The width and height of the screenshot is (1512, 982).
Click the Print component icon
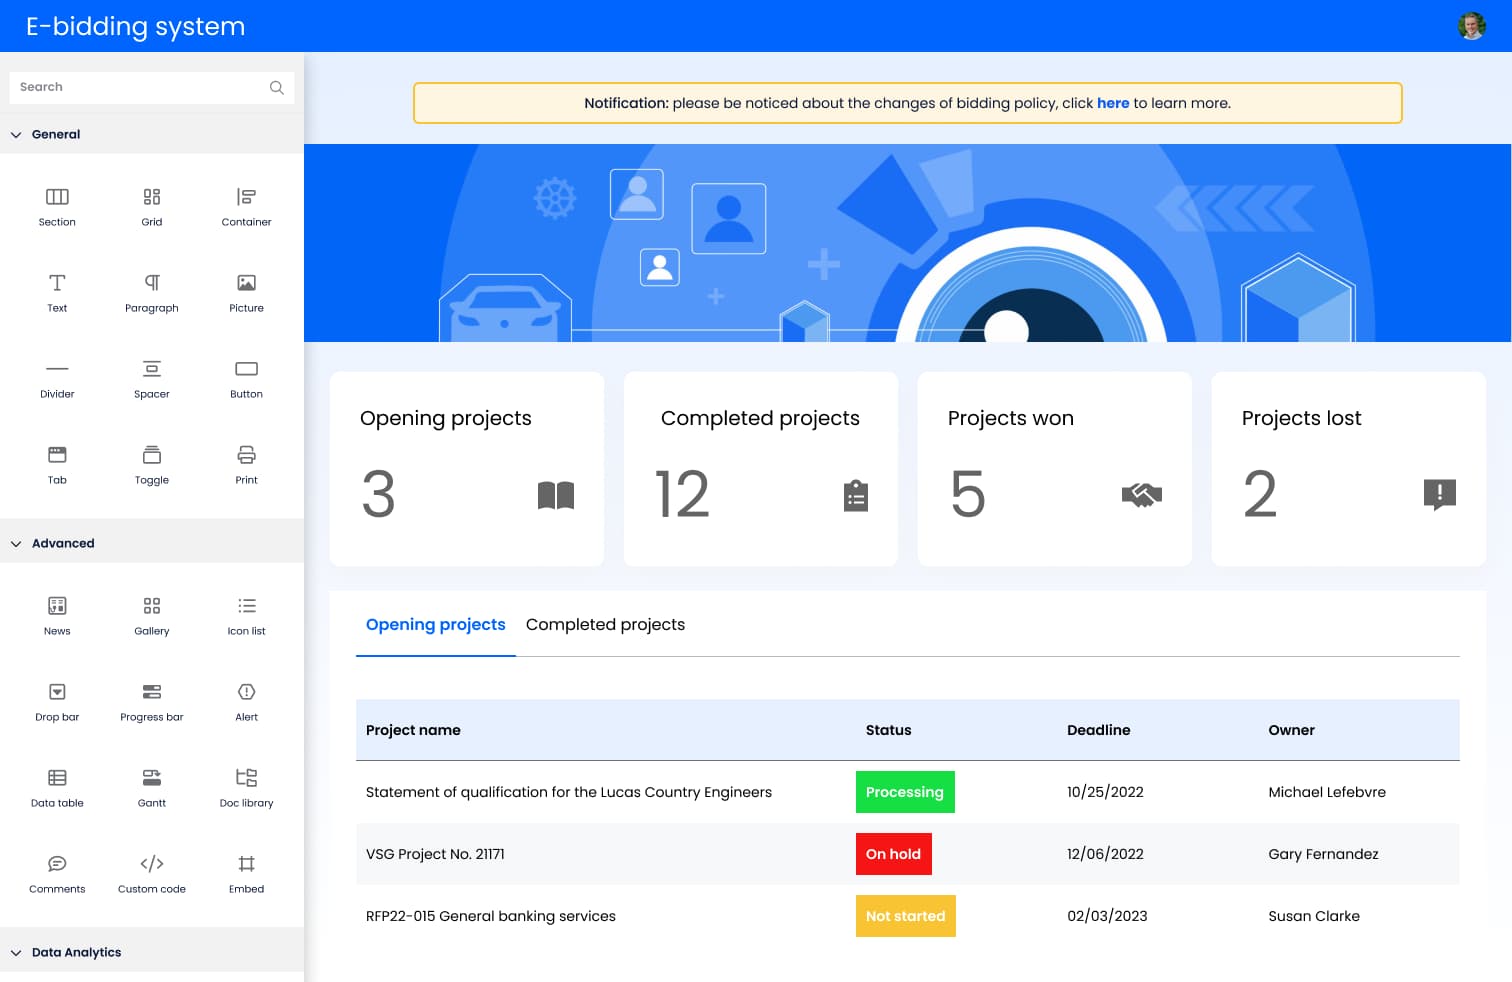pyautogui.click(x=246, y=456)
